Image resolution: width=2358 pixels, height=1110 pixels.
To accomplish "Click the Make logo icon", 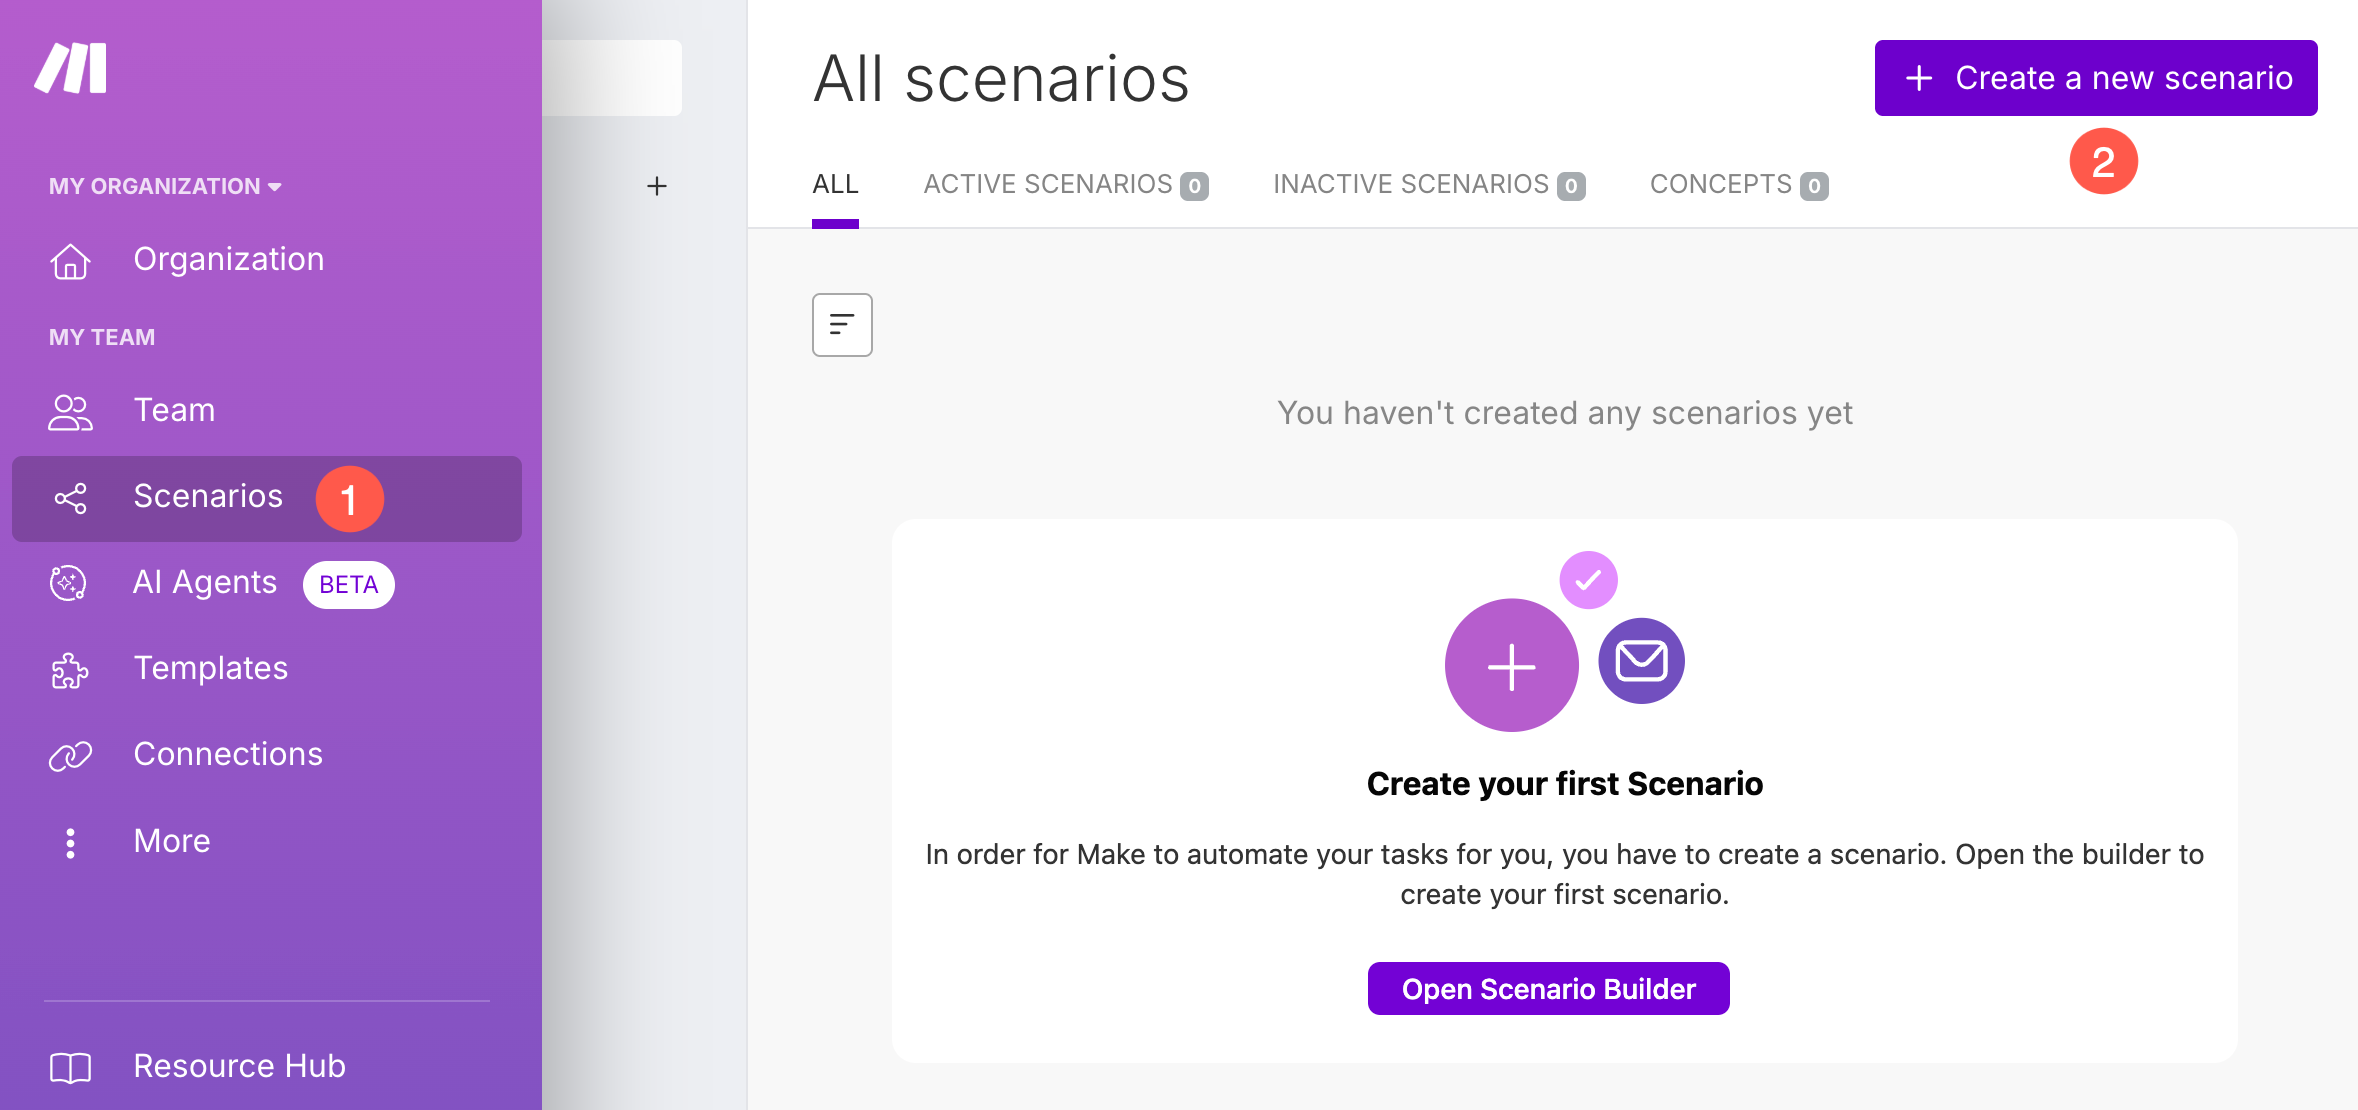I will point(70,68).
